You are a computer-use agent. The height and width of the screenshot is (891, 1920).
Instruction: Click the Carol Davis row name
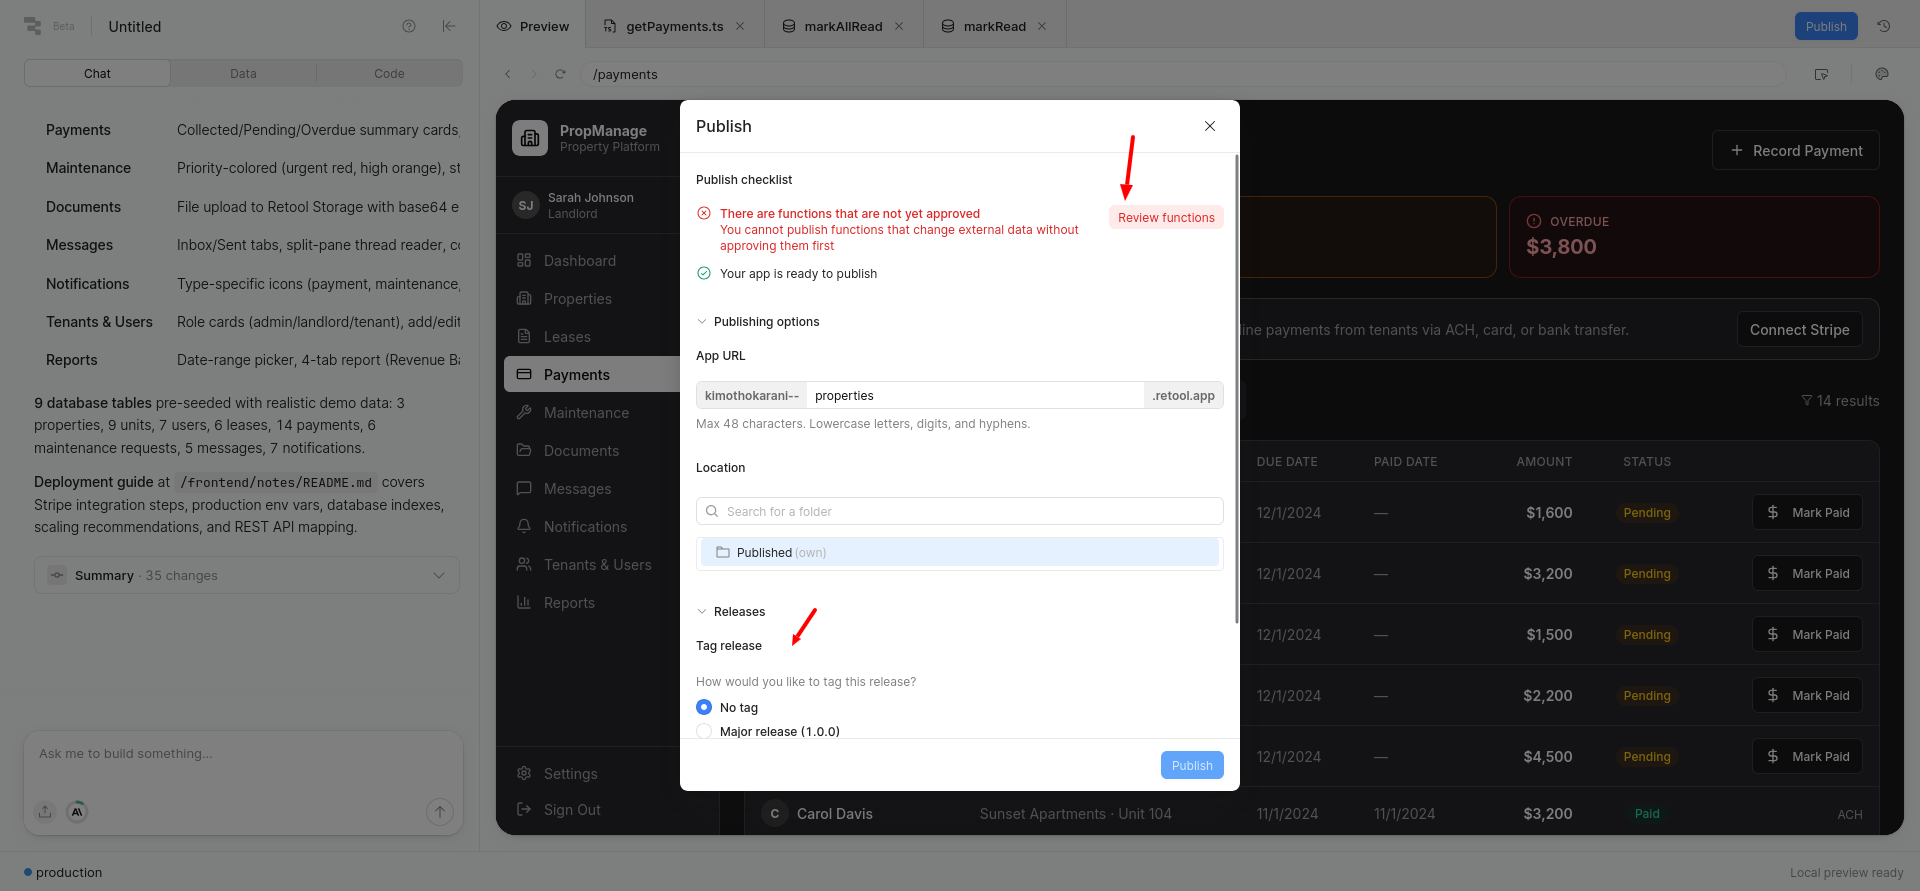tap(834, 813)
